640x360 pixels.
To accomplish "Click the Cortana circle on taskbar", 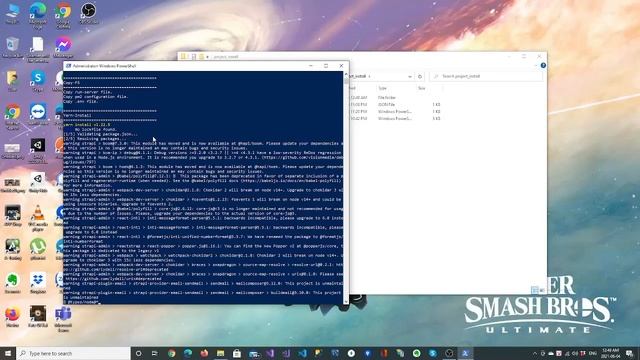I will (x=138, y=353).
